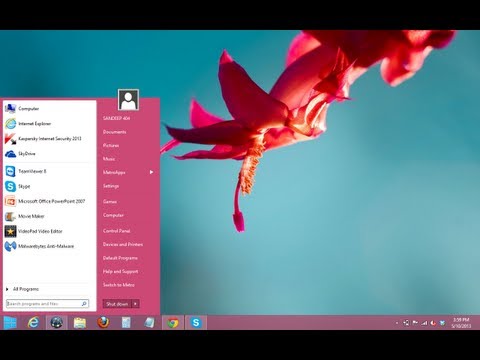The height and width of the screenshot is (360, 480).
Task: Open Documents from the Start menu
Action: pos(115,132)
